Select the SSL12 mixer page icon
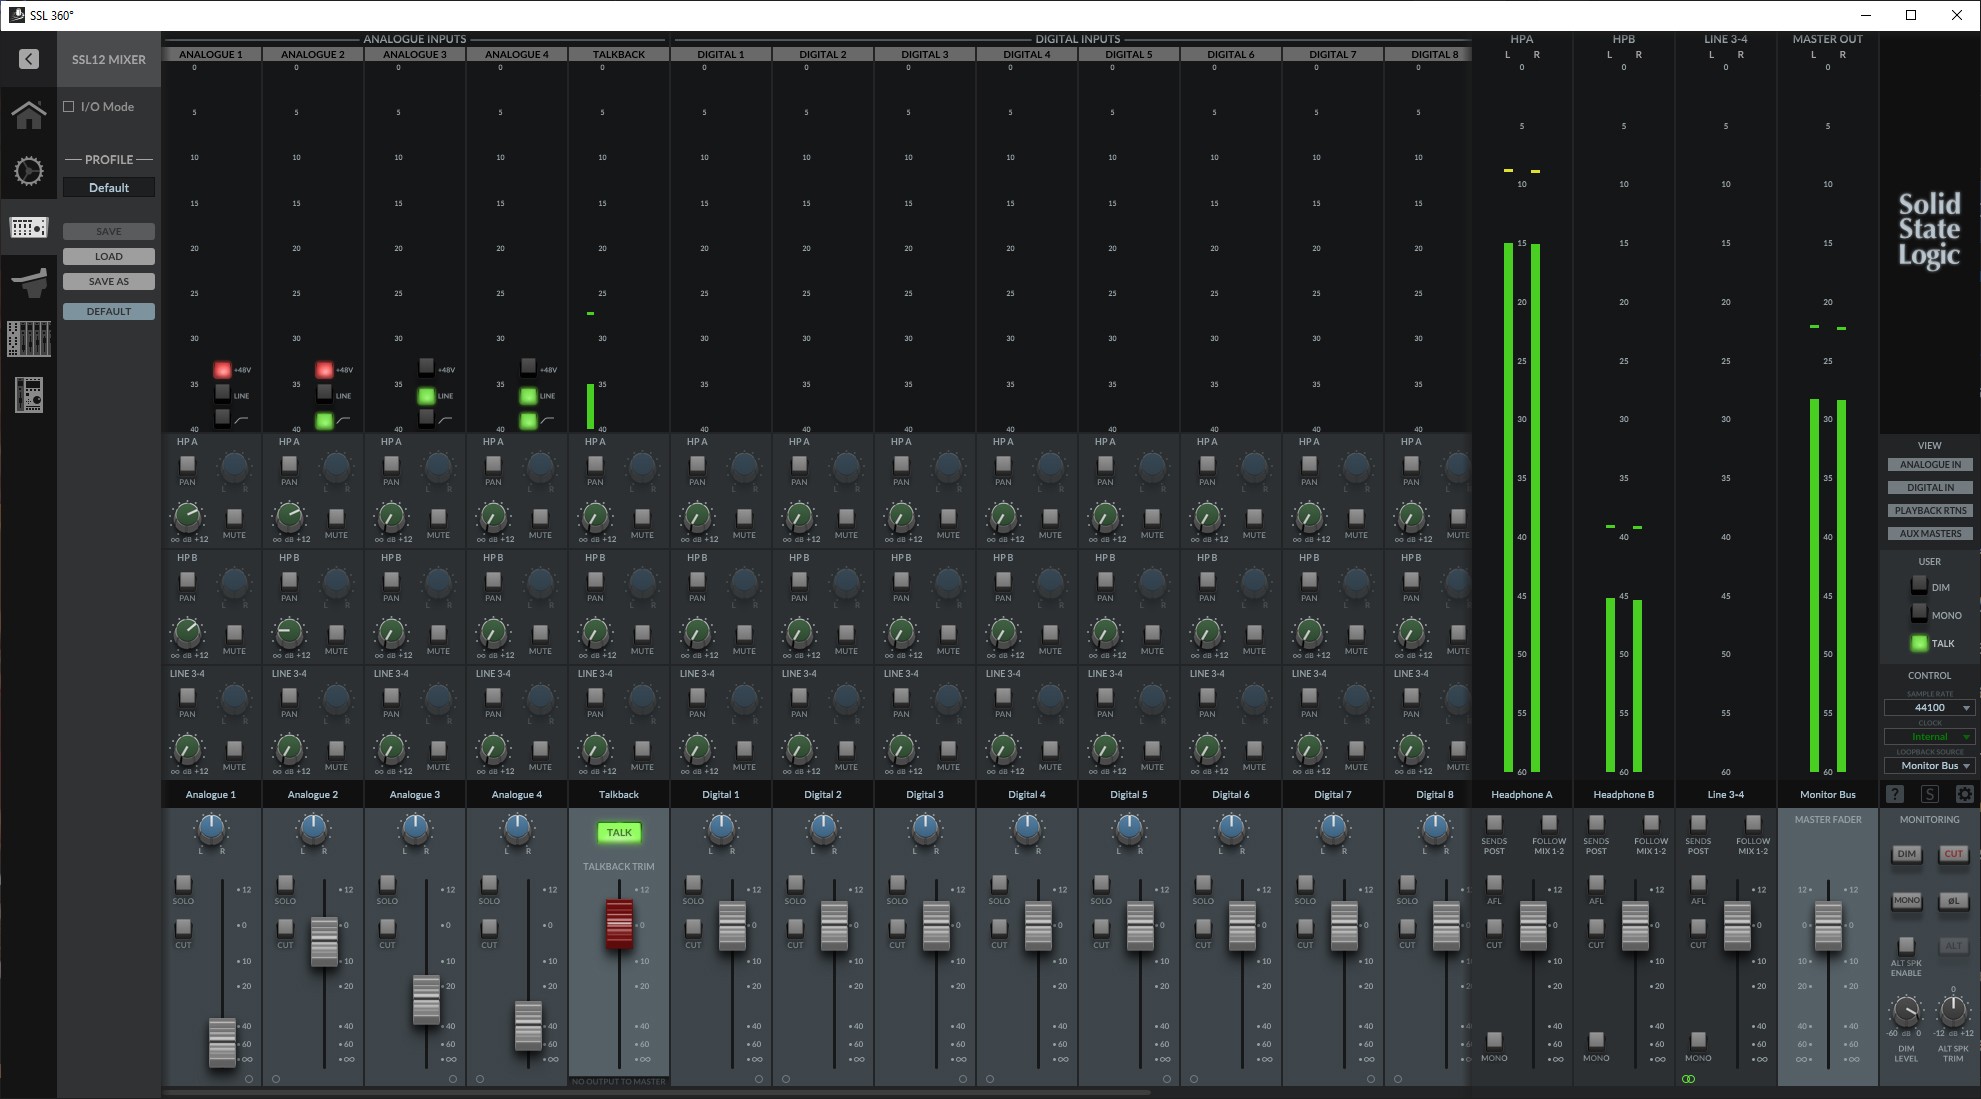 pos(28,227)
